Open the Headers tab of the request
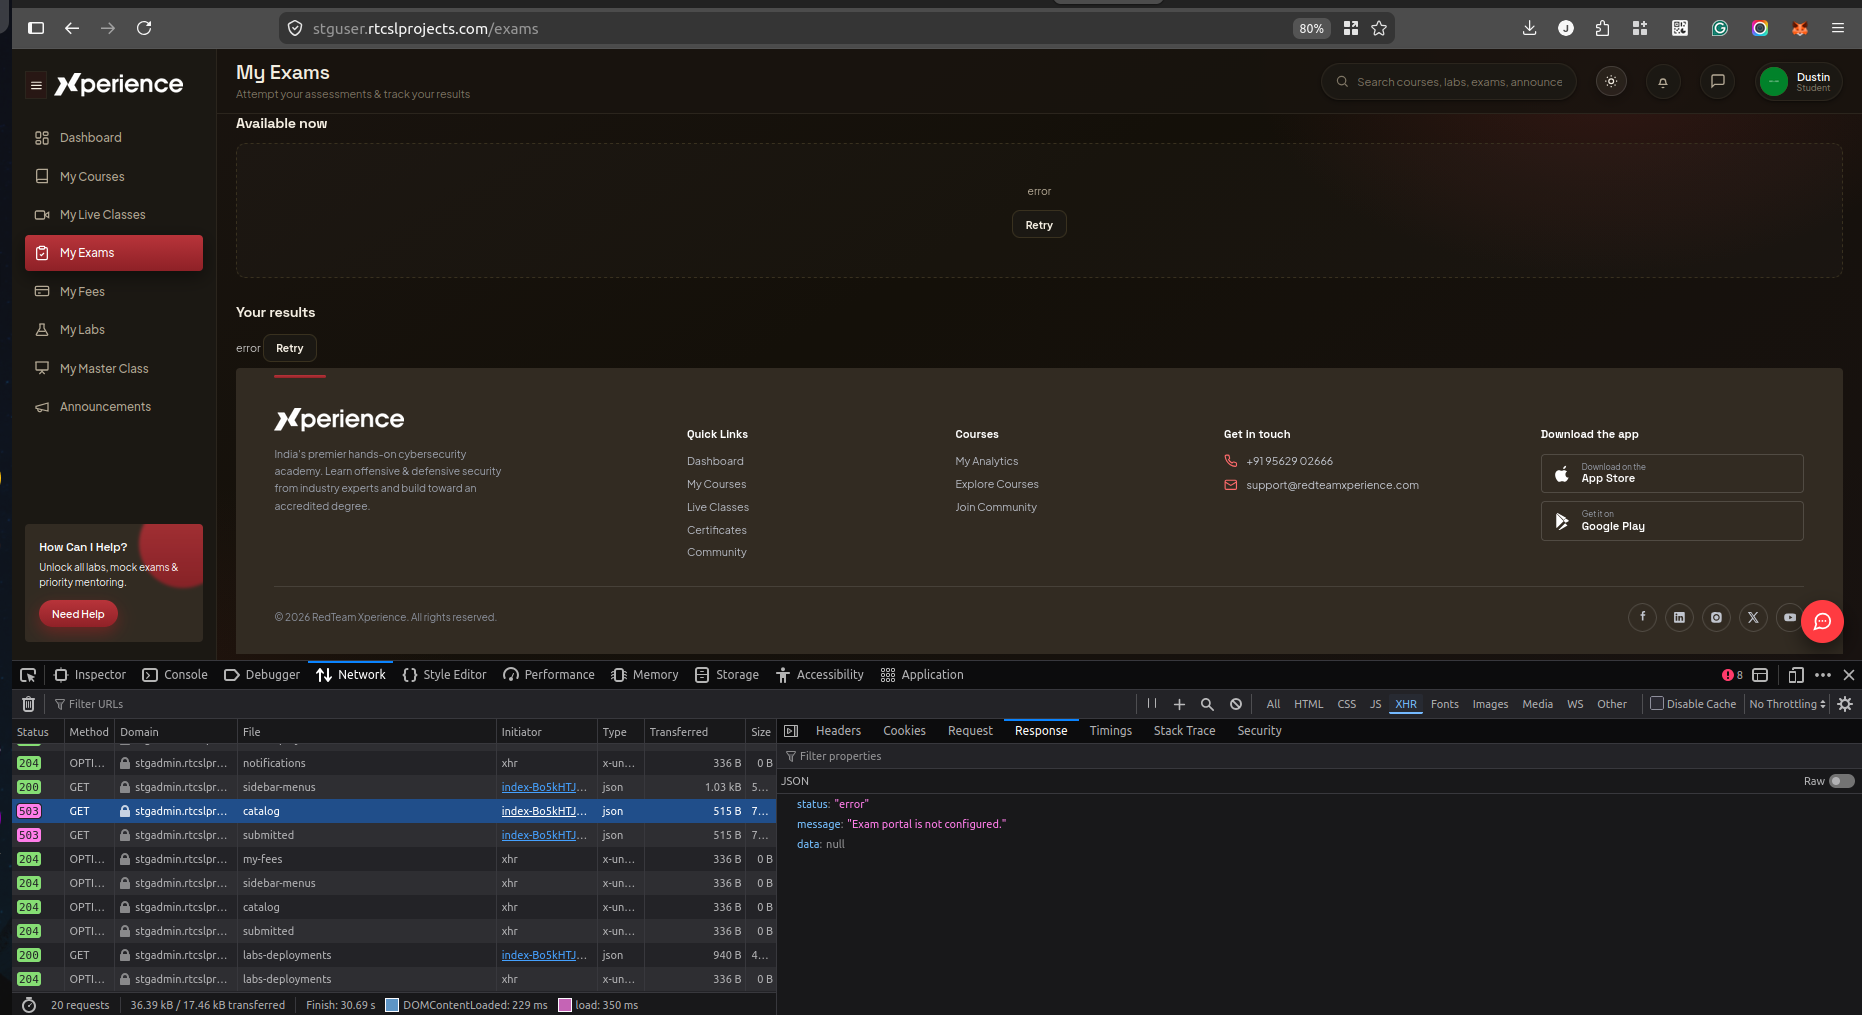 (838, 731)
